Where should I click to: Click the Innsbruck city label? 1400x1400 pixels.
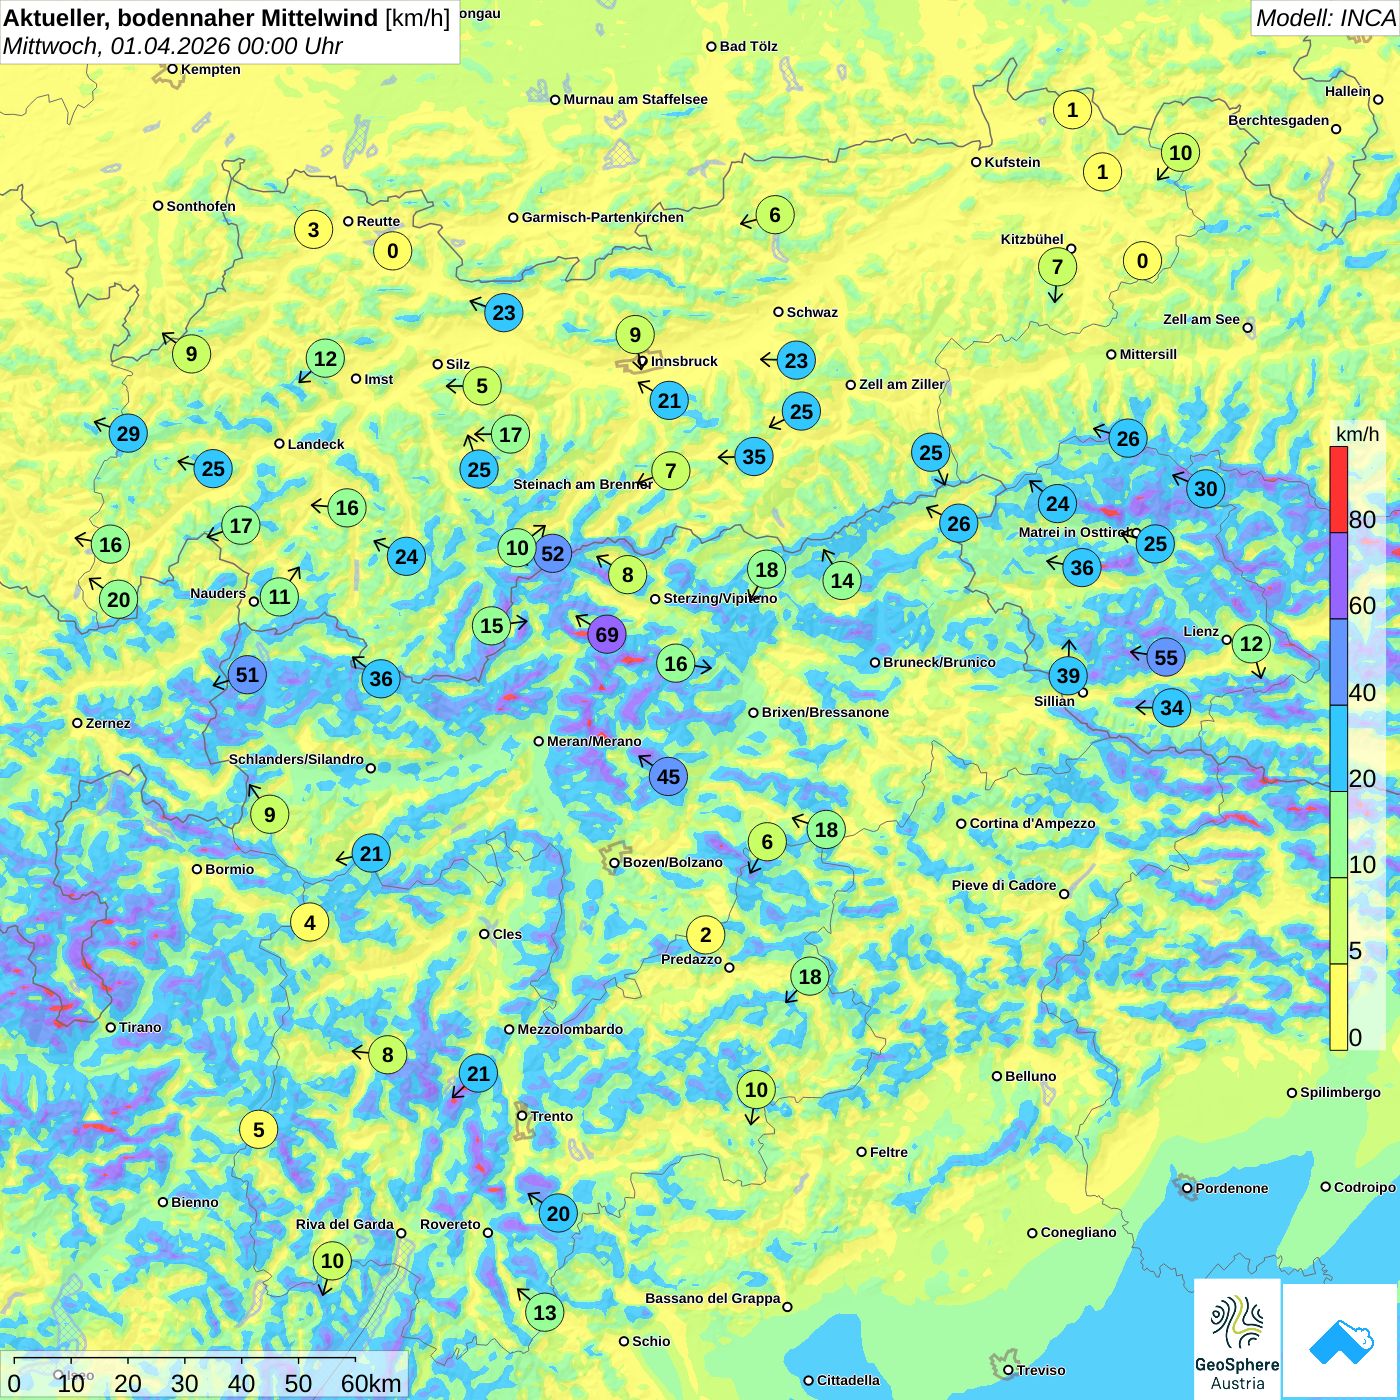tap(684, 361)
